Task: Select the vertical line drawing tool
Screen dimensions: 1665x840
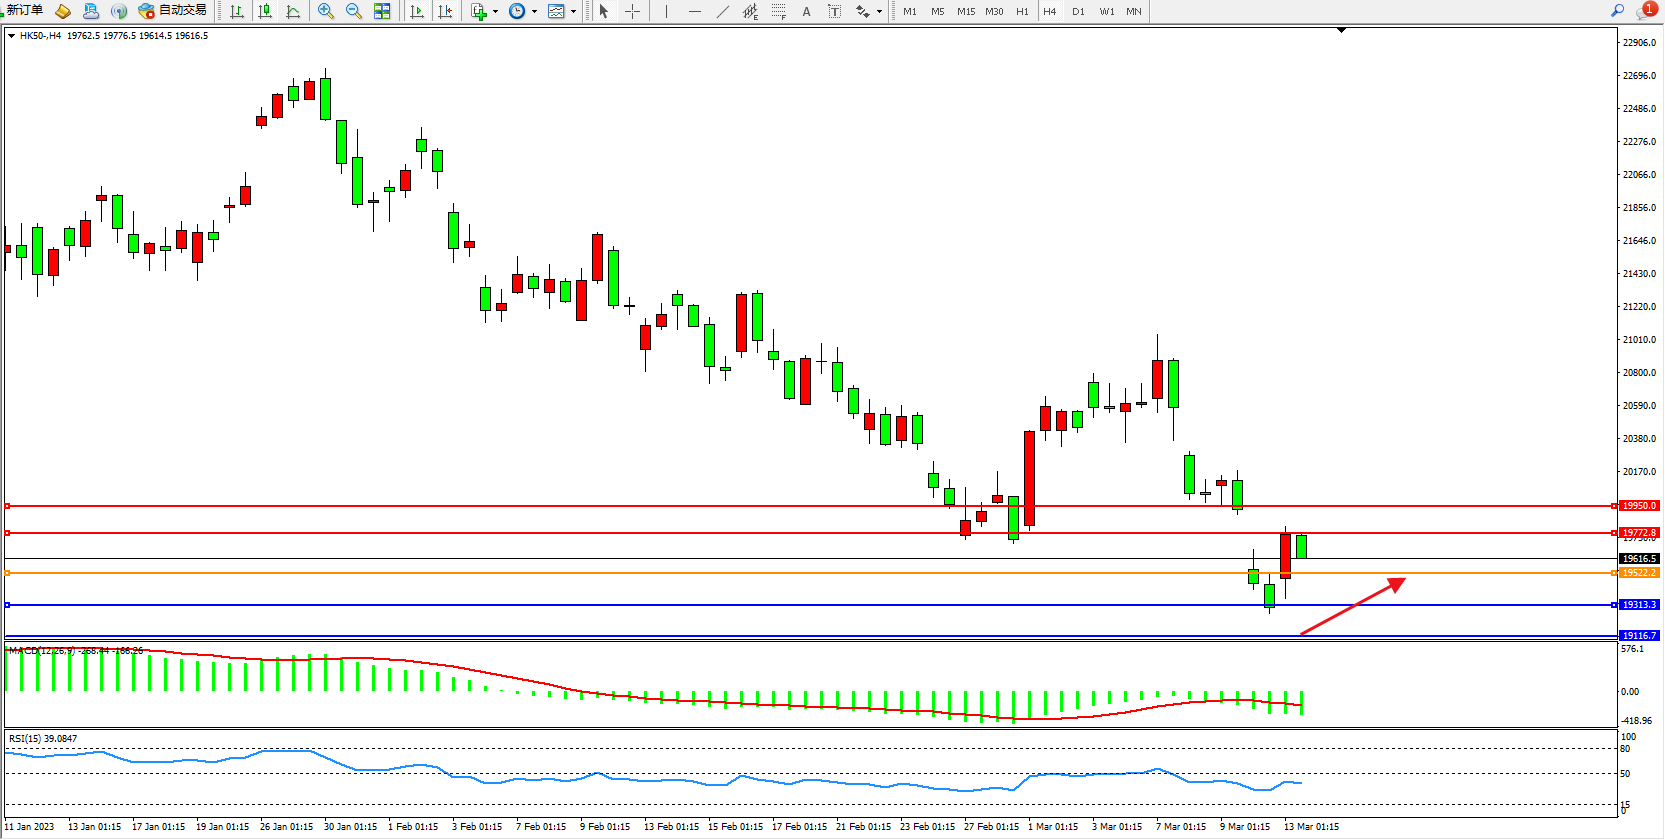Action: (x=666, y=11)
